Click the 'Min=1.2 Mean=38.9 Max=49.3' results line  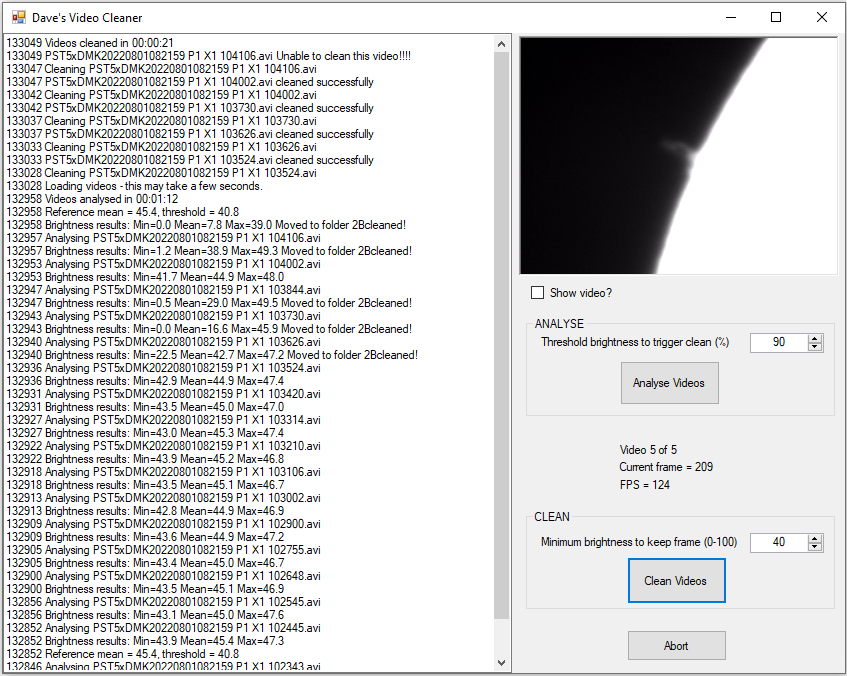tap(209, 251)
